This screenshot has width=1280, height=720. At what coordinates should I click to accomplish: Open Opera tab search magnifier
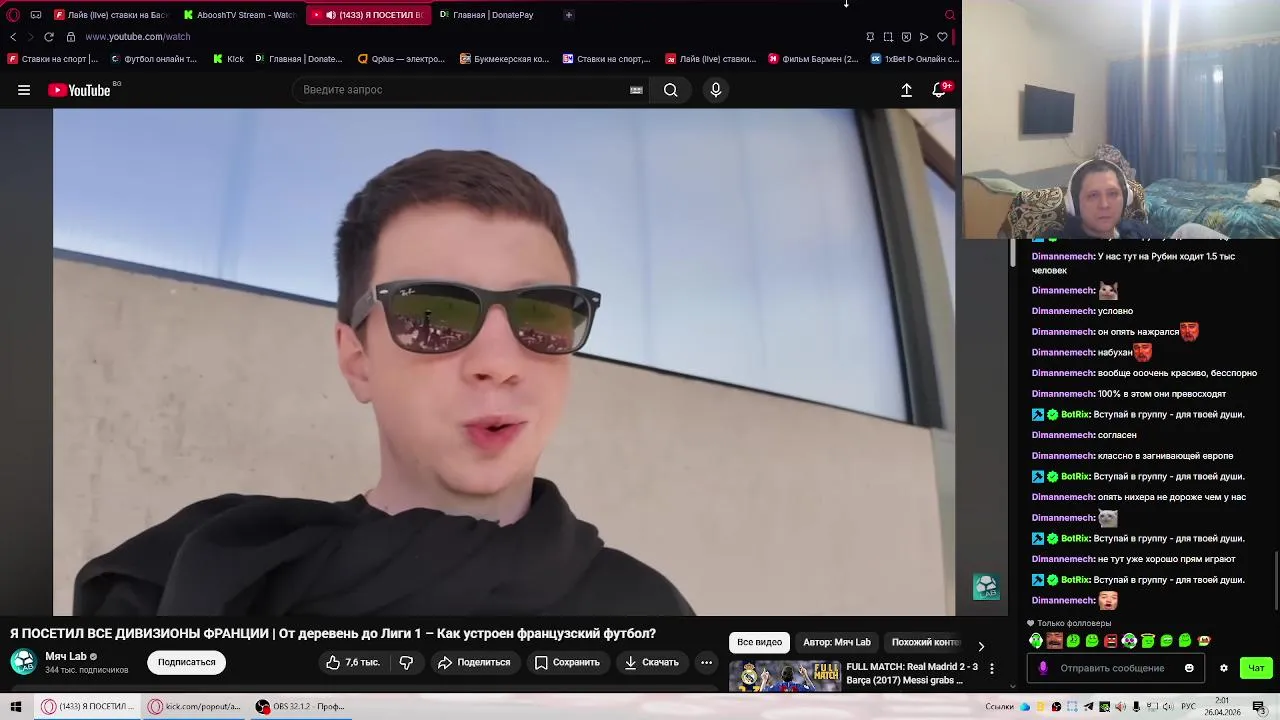[950, 15]
